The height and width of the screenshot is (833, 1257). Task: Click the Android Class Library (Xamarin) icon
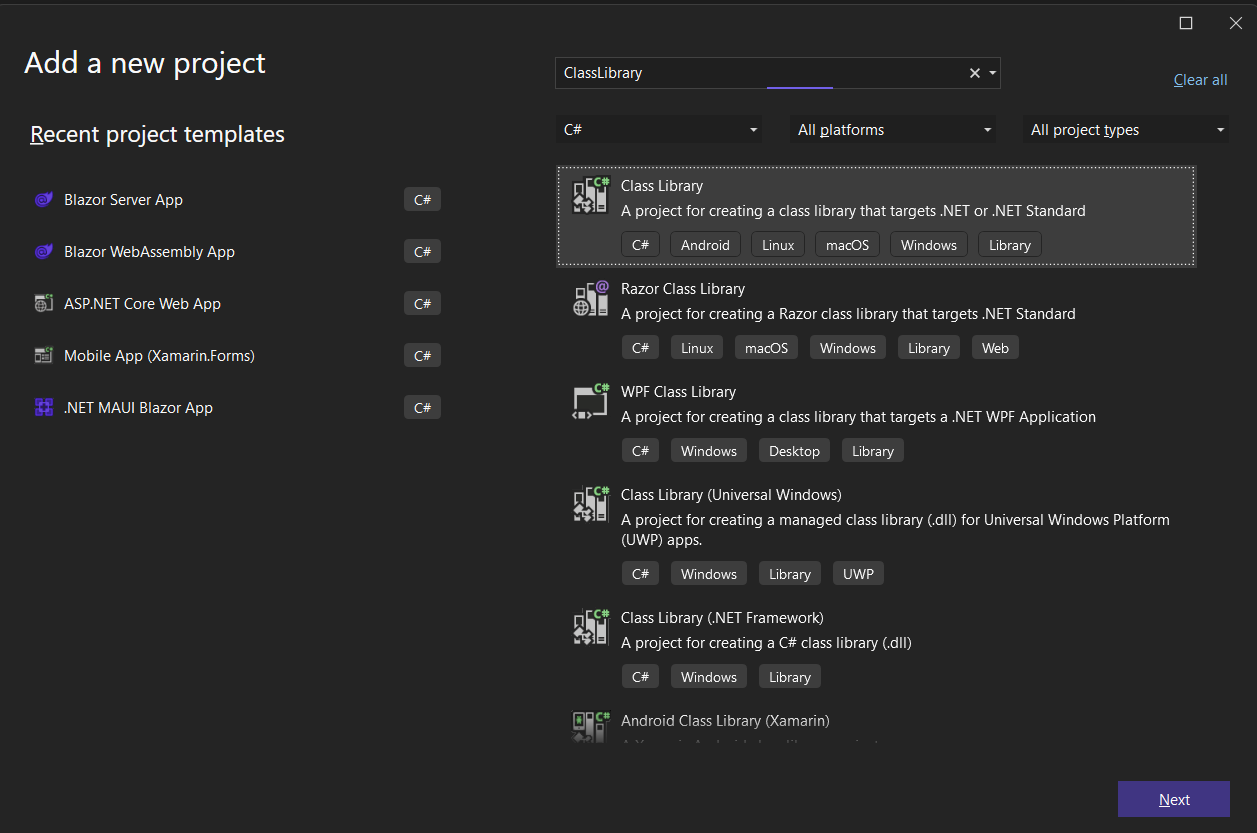point(591,728)
